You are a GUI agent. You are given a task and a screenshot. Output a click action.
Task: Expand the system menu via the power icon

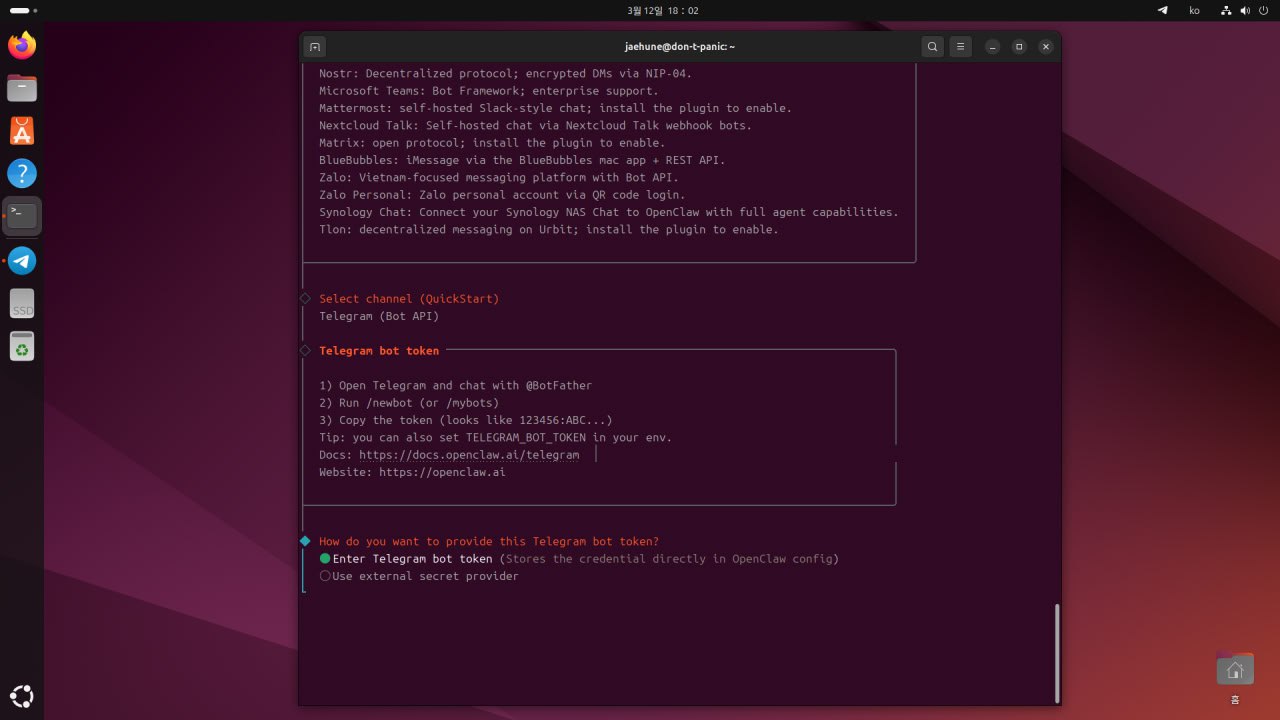click(x=1262, y=10)
